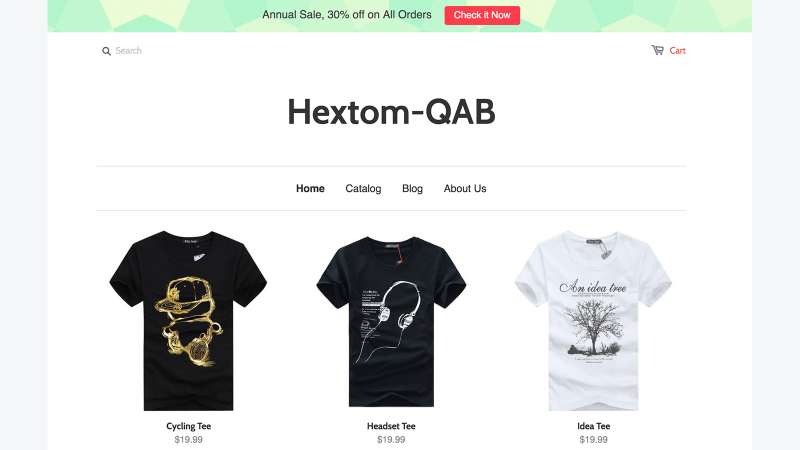Open the Headset Tee product image
The image size is (800, 450).
[391, 321]
